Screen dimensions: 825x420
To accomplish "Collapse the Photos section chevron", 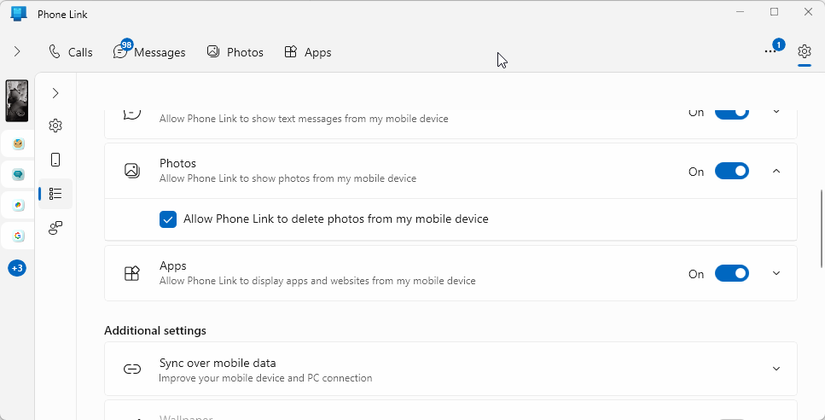I will pos(777,171).
